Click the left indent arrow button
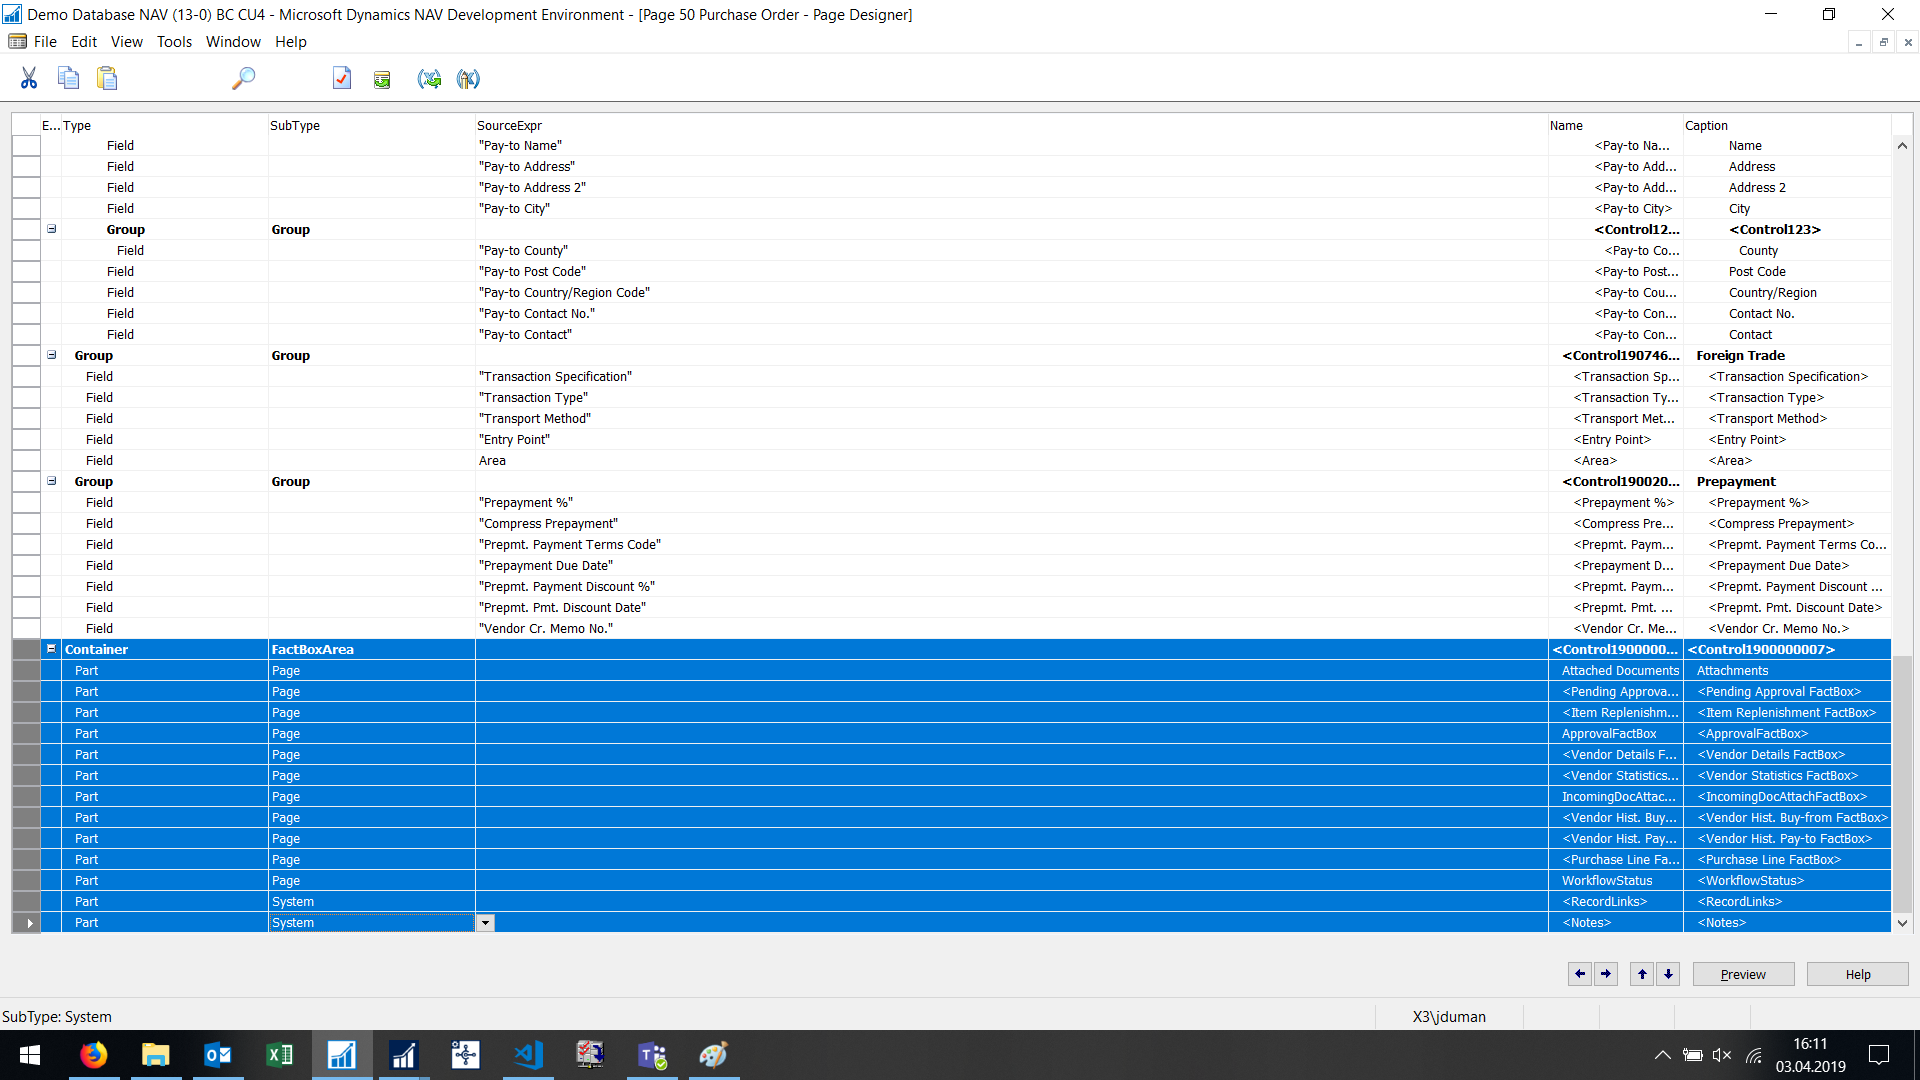This screenshot has width=1920, height=1080. click(x=1579, y=974)
